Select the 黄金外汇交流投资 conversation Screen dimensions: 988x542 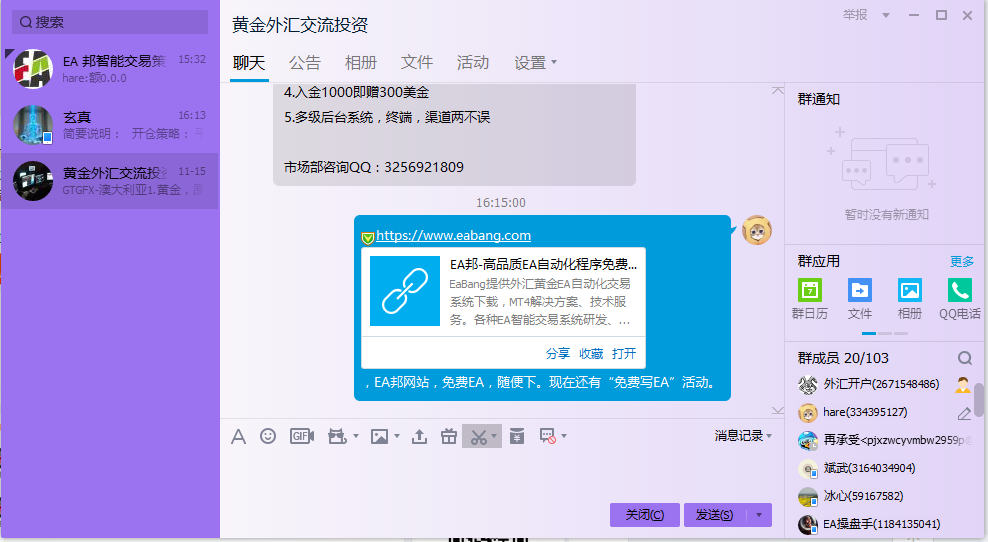tap(110, 181)
